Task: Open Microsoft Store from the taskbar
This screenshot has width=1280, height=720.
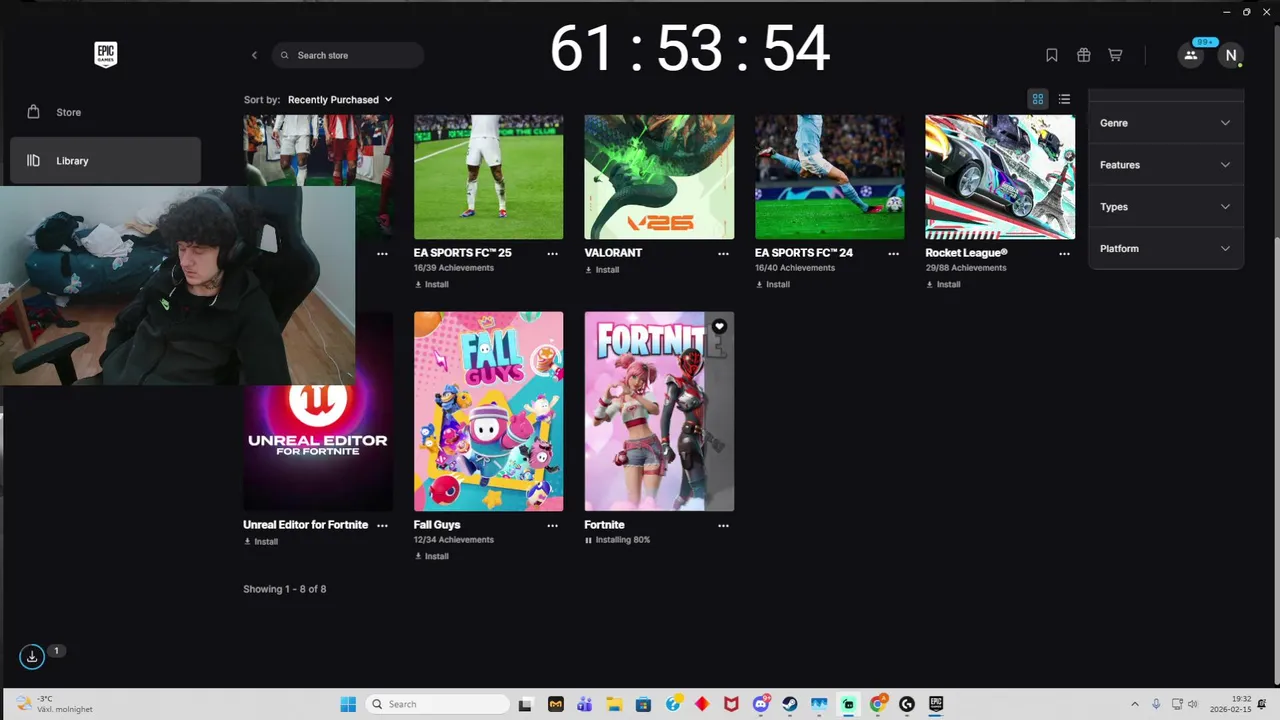Action: [643, 704]
